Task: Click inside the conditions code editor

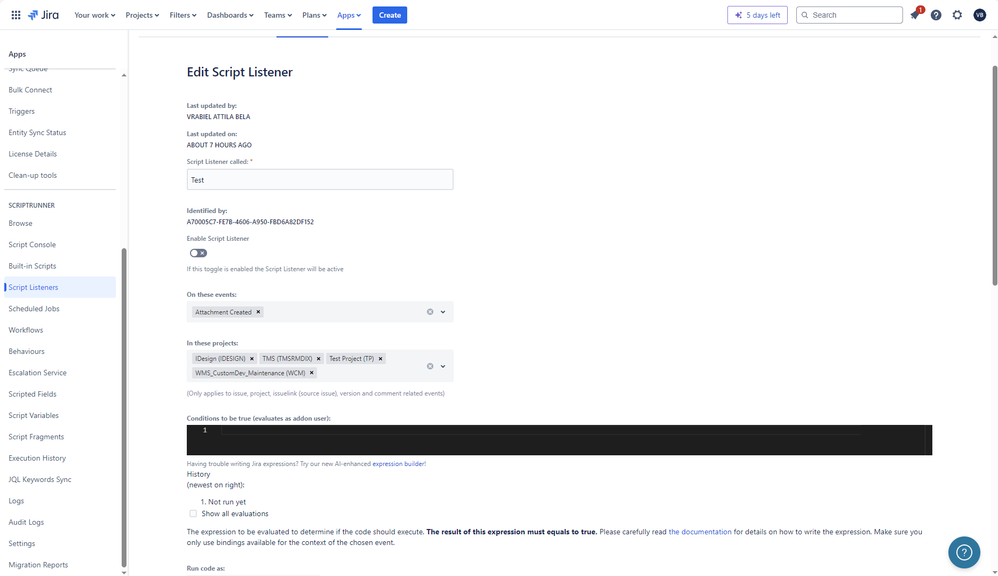Action: [x=559, y=440]
